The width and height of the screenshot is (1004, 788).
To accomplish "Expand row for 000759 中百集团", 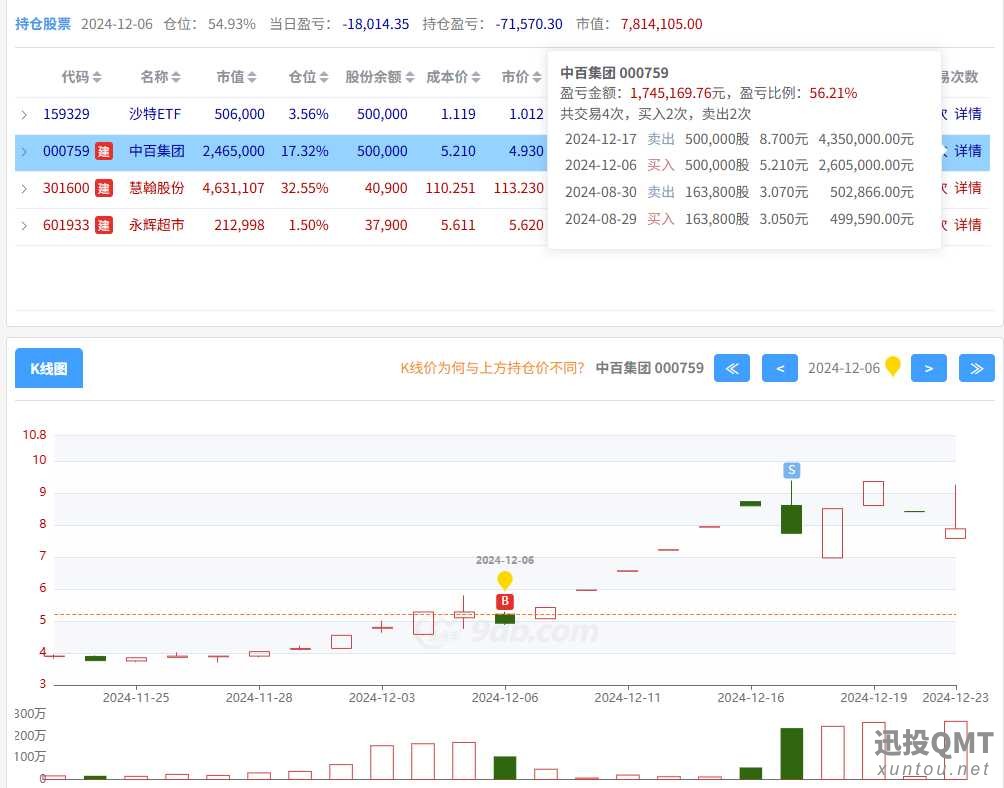I will [x=24, y=152].
